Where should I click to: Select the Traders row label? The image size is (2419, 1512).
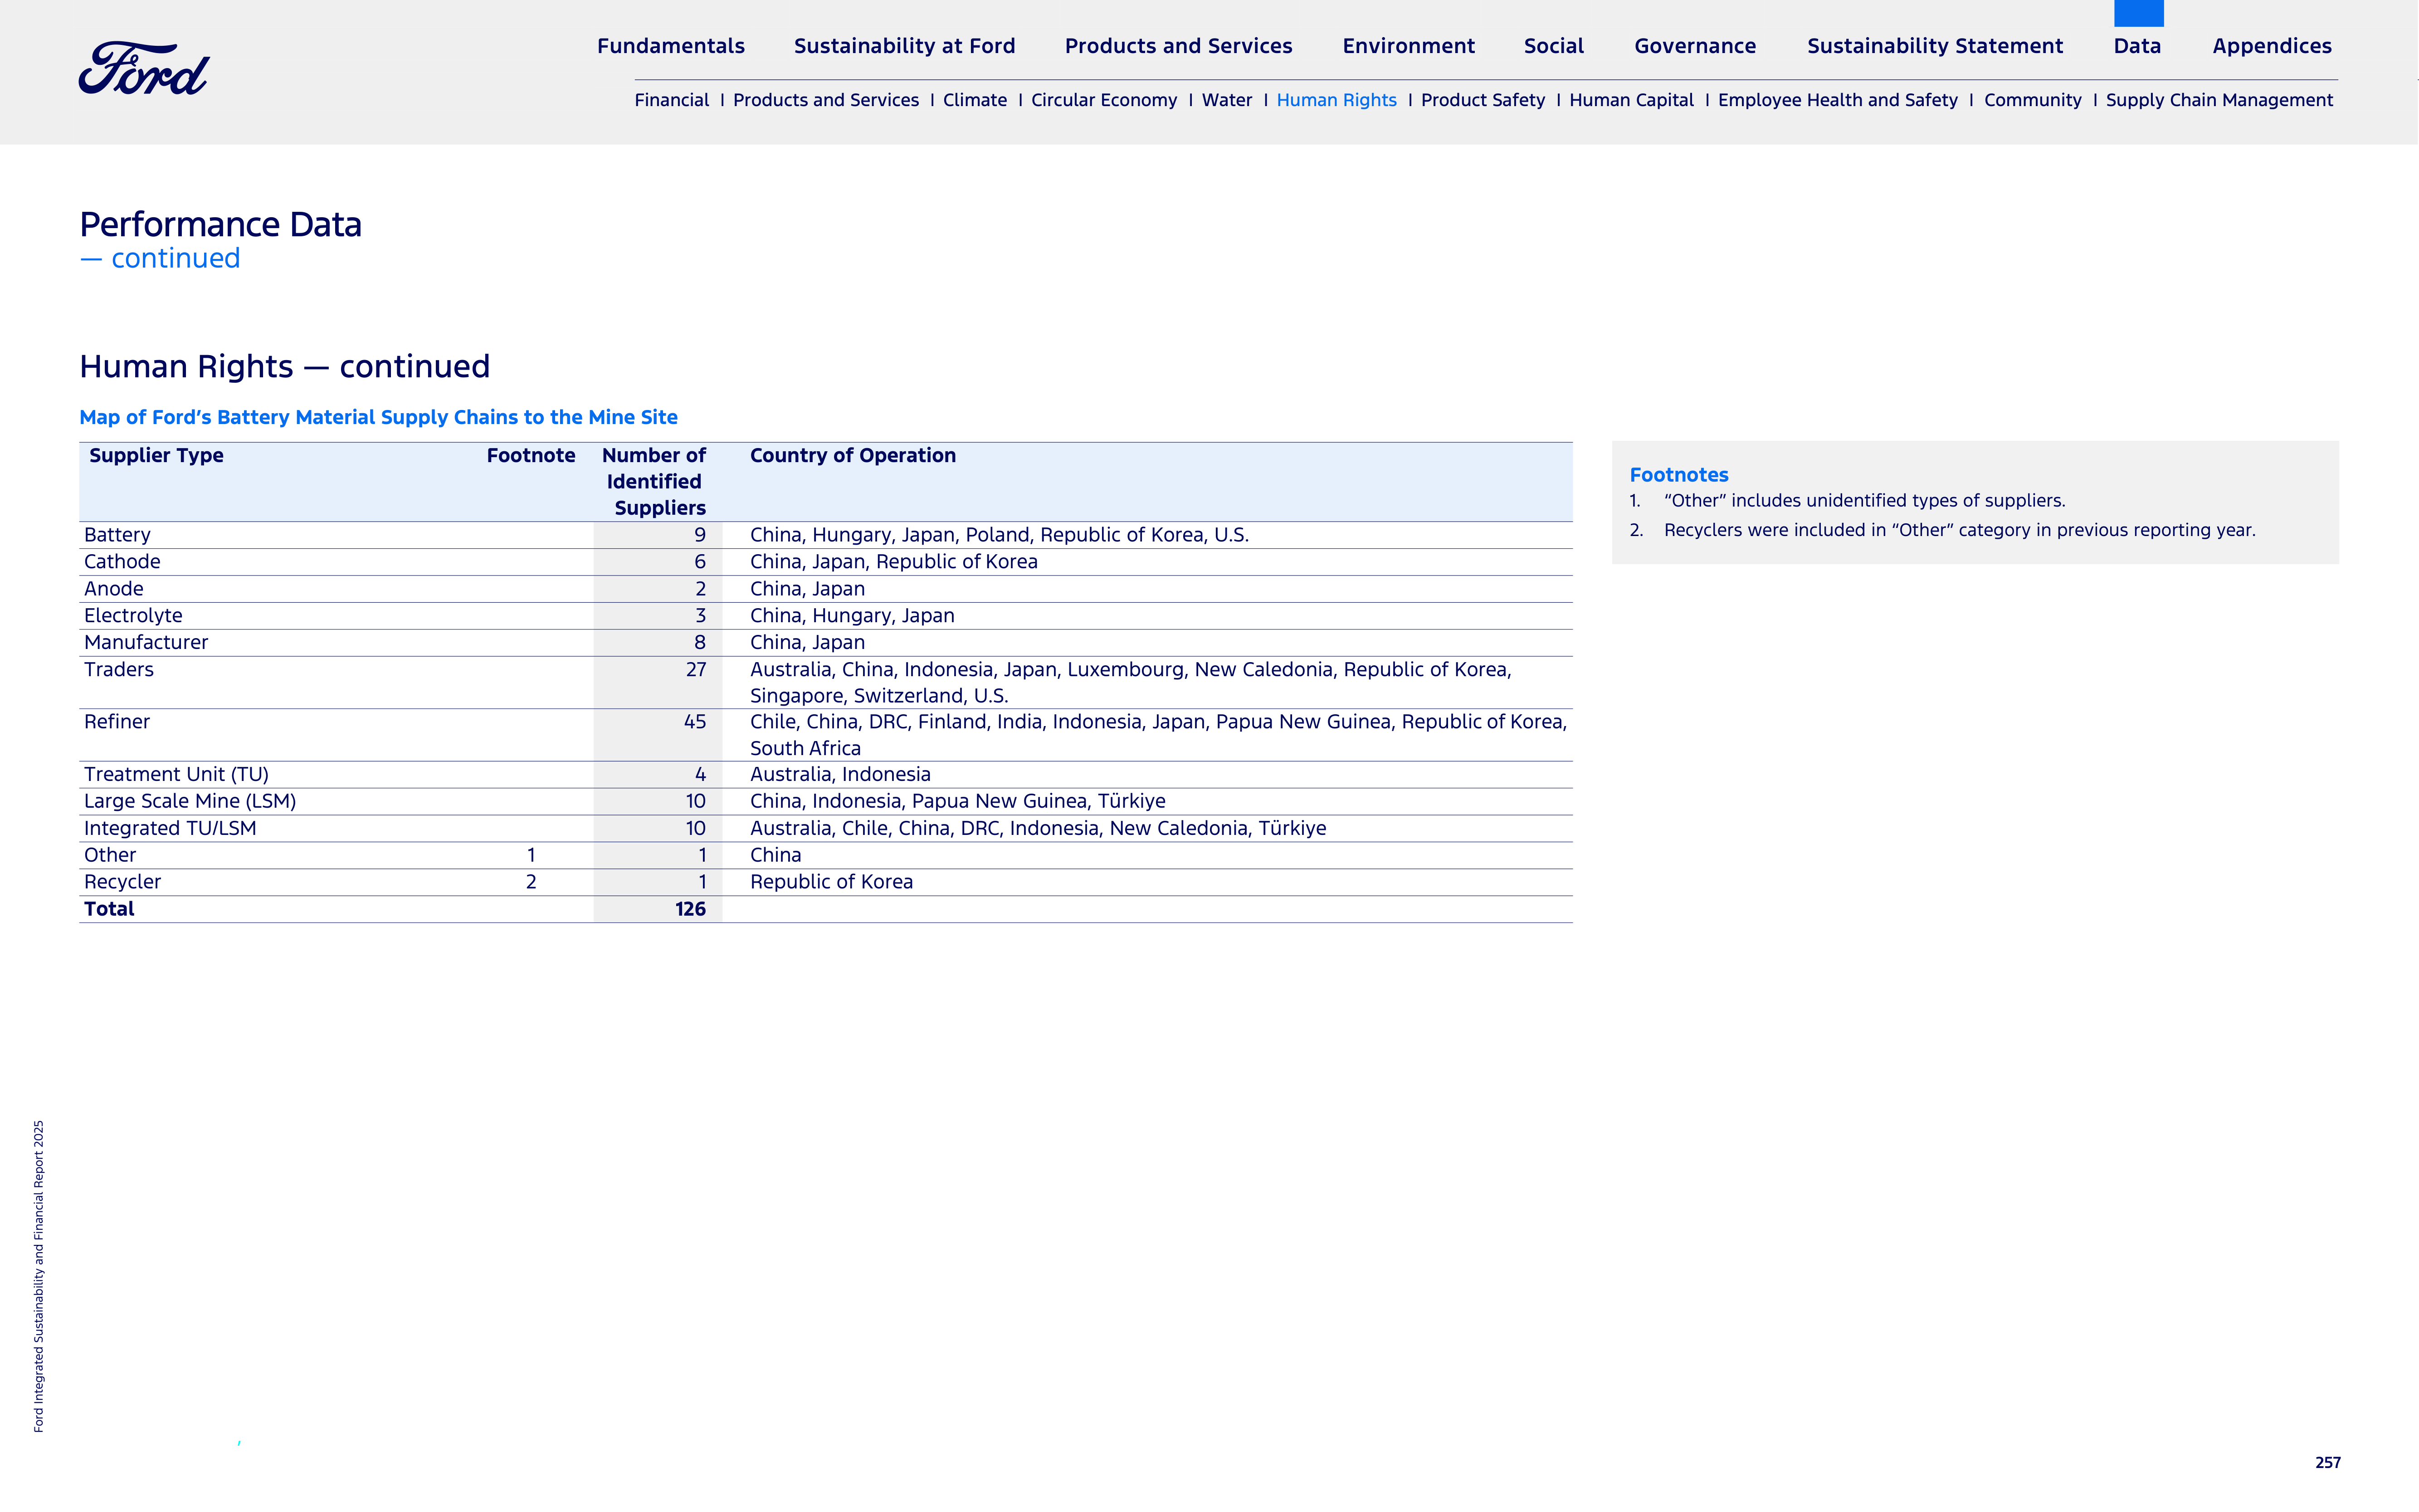119,670
